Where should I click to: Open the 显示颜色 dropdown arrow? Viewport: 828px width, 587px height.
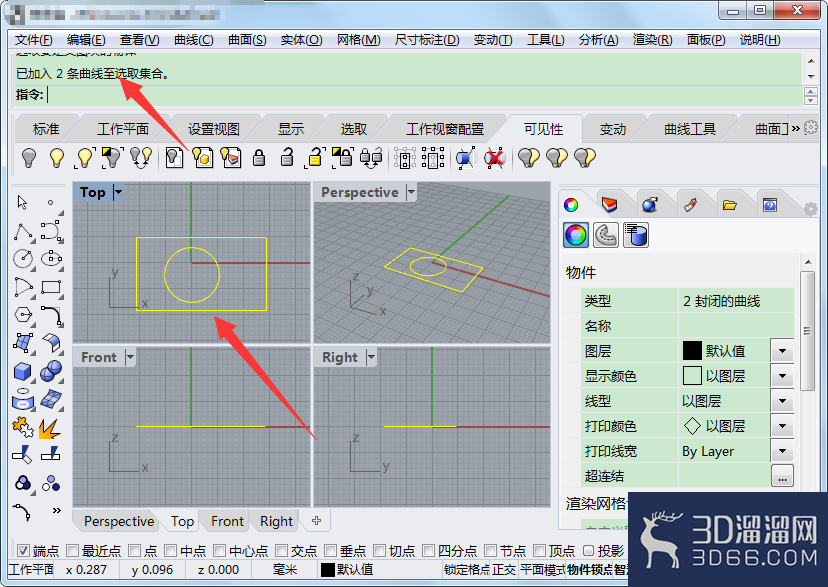pyautogui.click(x=782, y=376)
